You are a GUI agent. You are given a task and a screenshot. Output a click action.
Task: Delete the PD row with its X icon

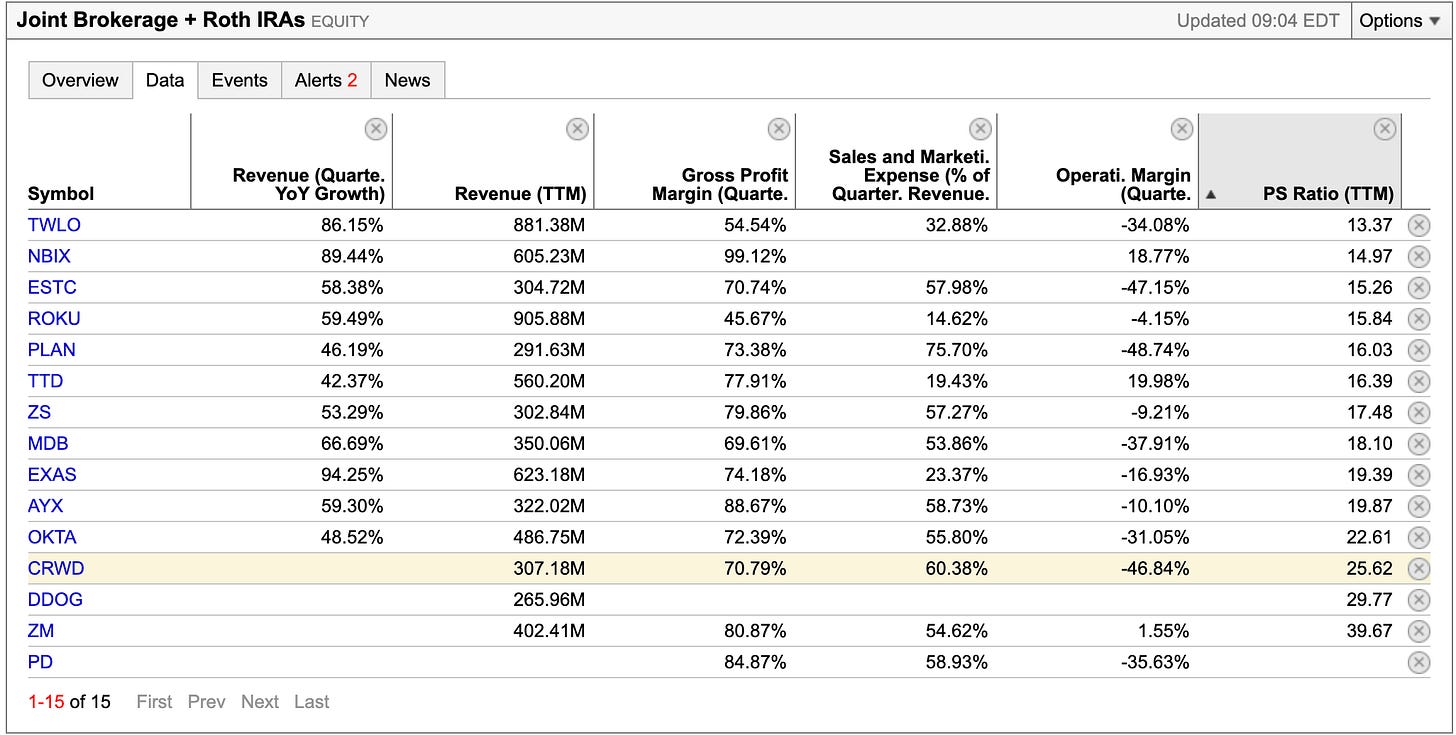click(1418, 662)
